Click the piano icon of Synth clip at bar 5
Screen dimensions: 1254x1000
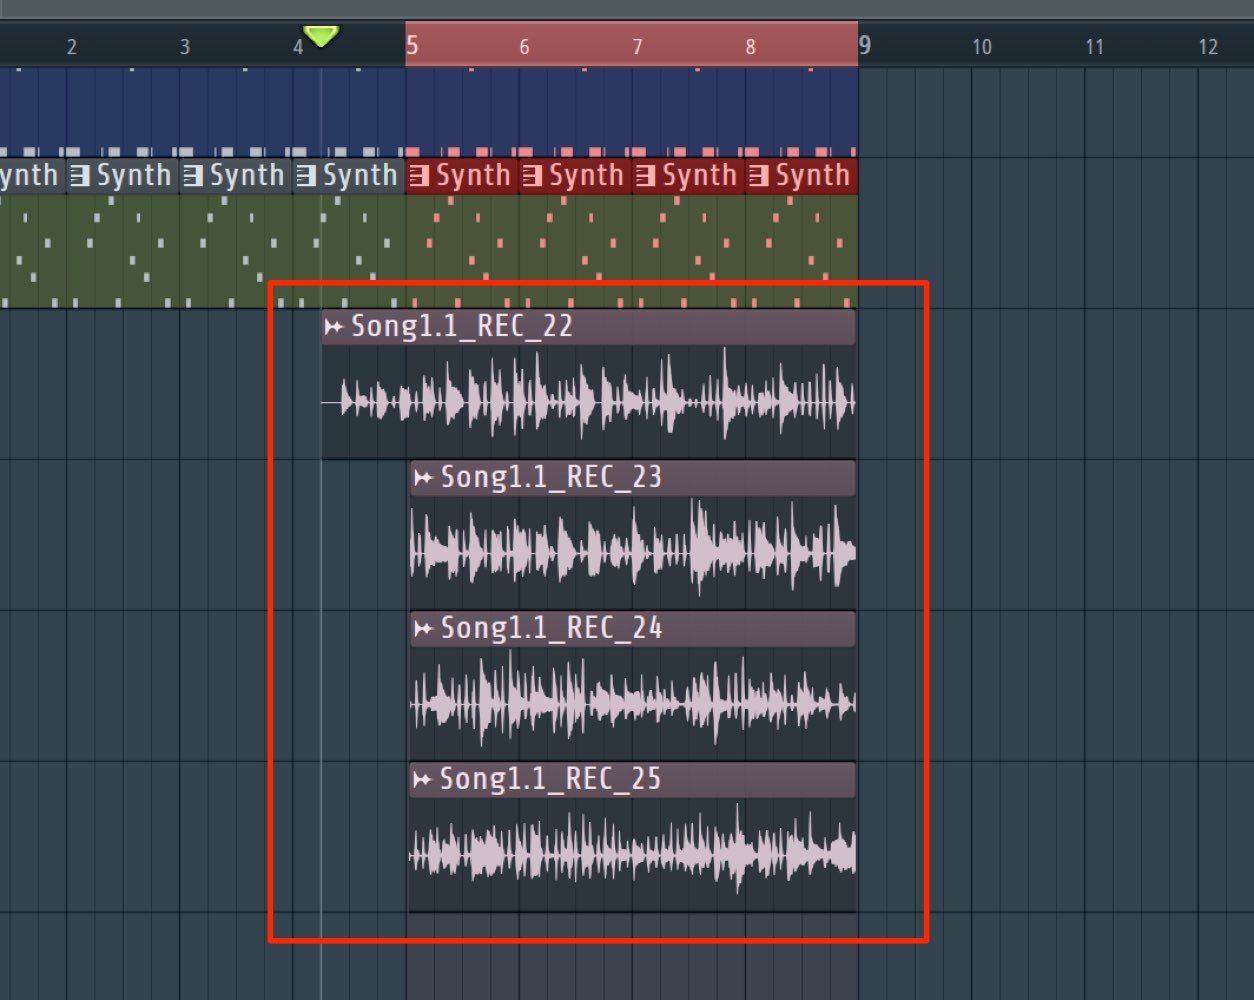(x=420, y=176)
